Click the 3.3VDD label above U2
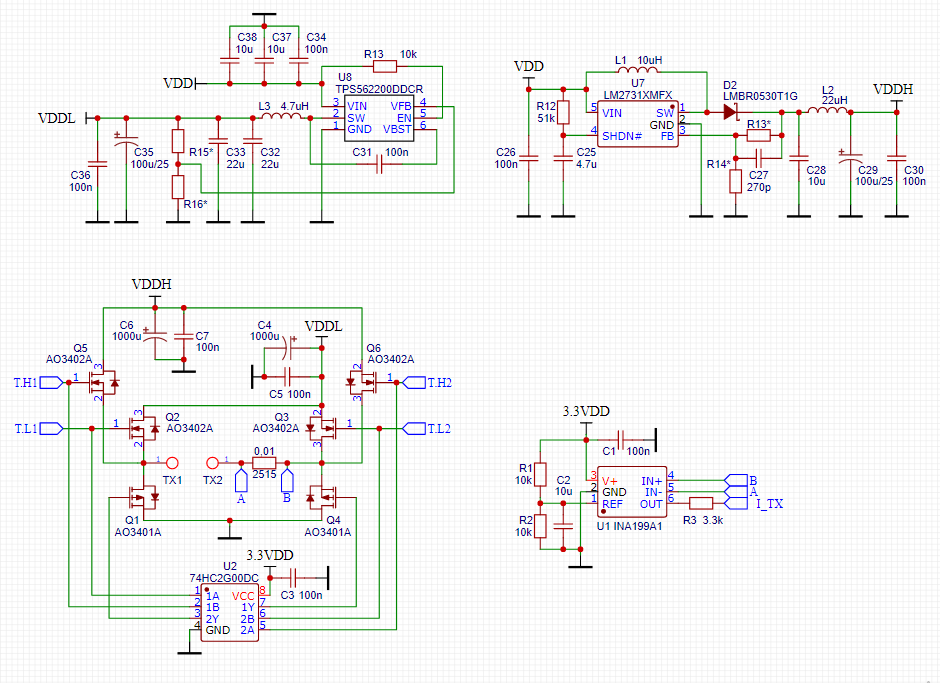 270,555
